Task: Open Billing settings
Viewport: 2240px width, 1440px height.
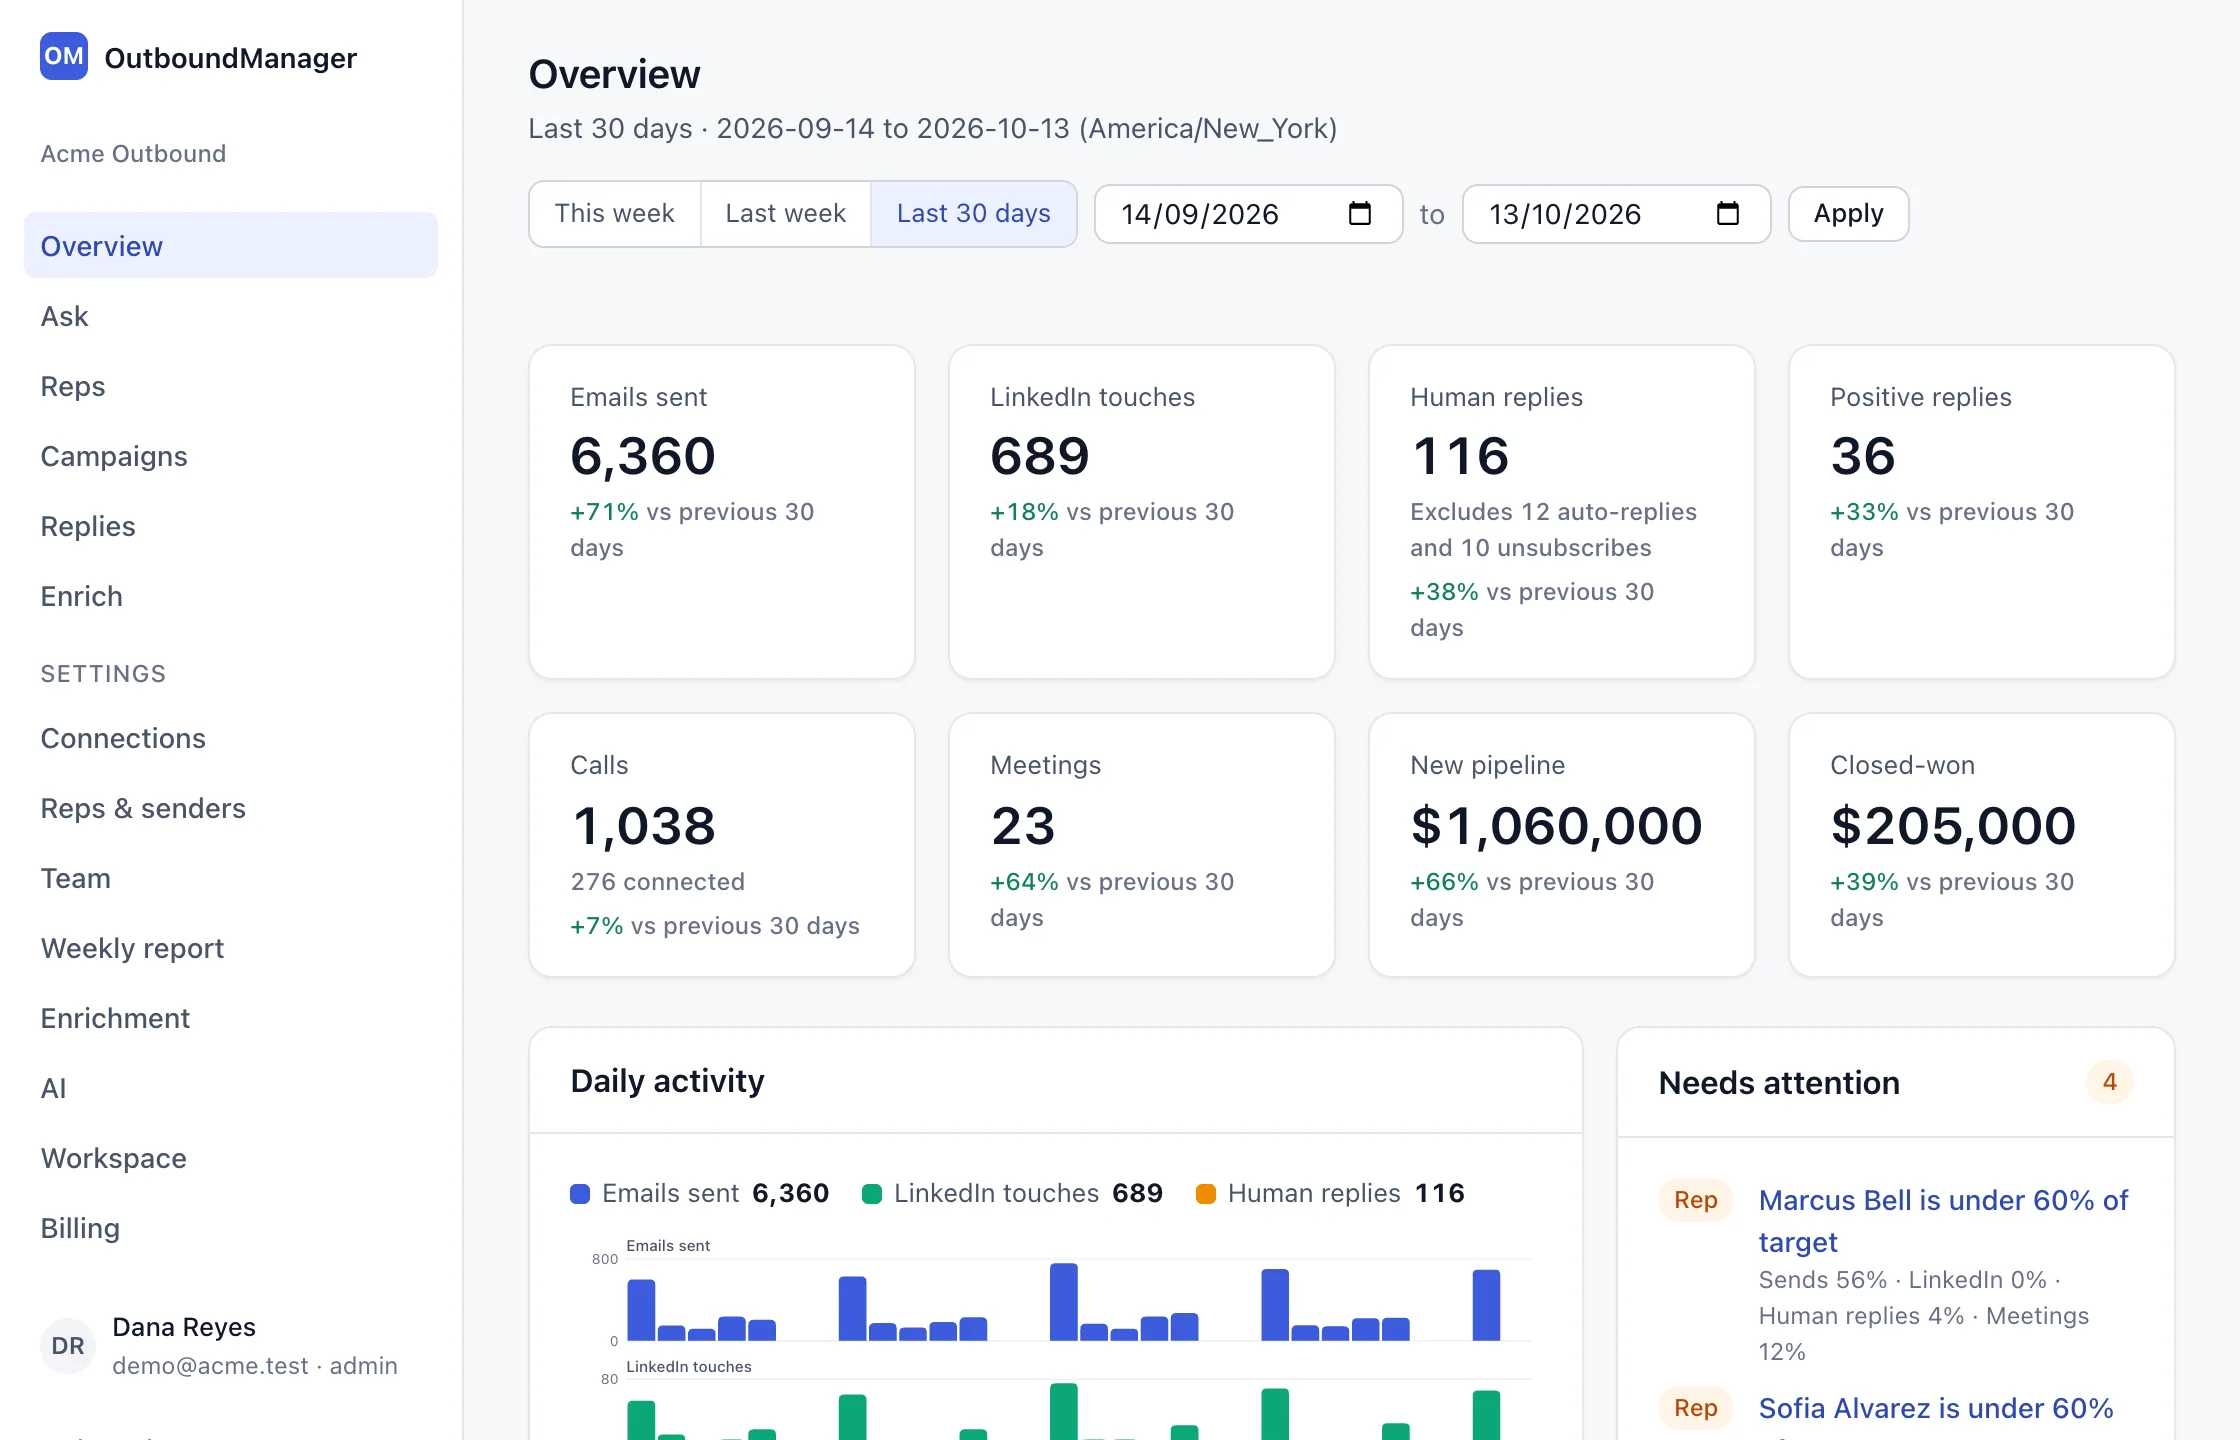Action: (231, 1228)
